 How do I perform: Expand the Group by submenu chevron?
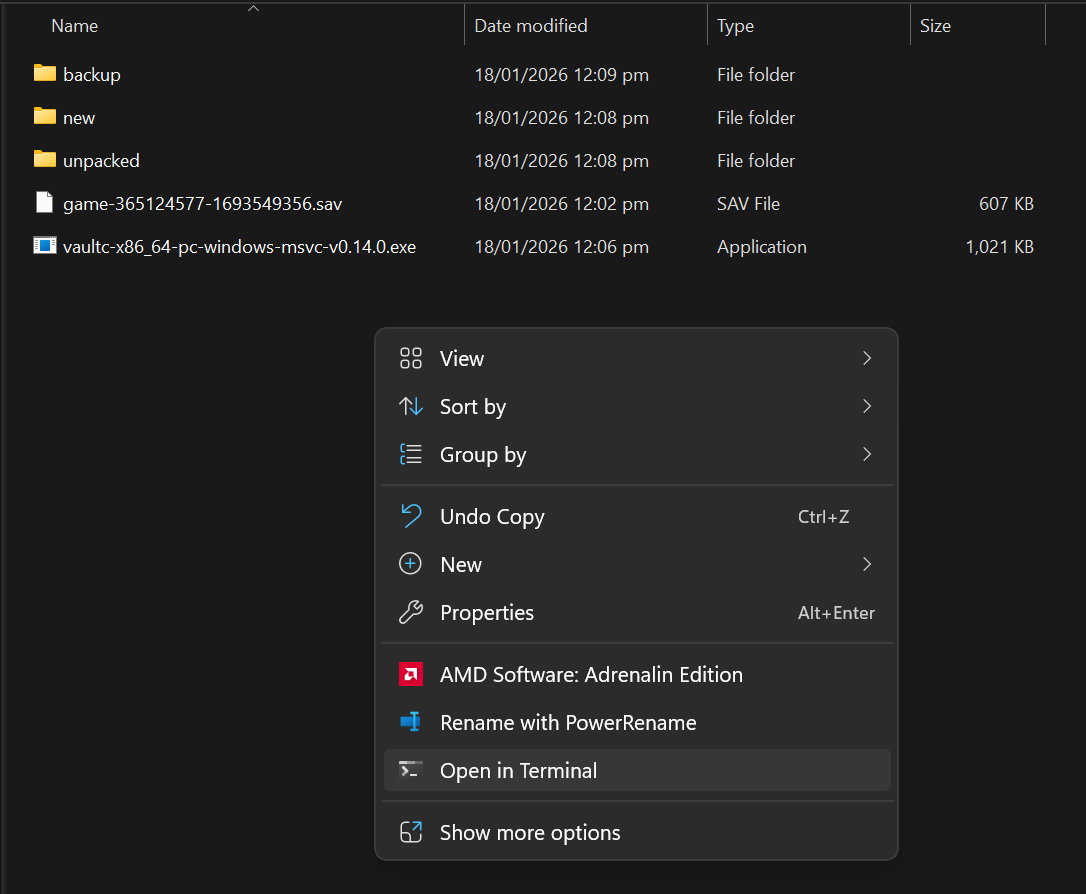[866, 454]
